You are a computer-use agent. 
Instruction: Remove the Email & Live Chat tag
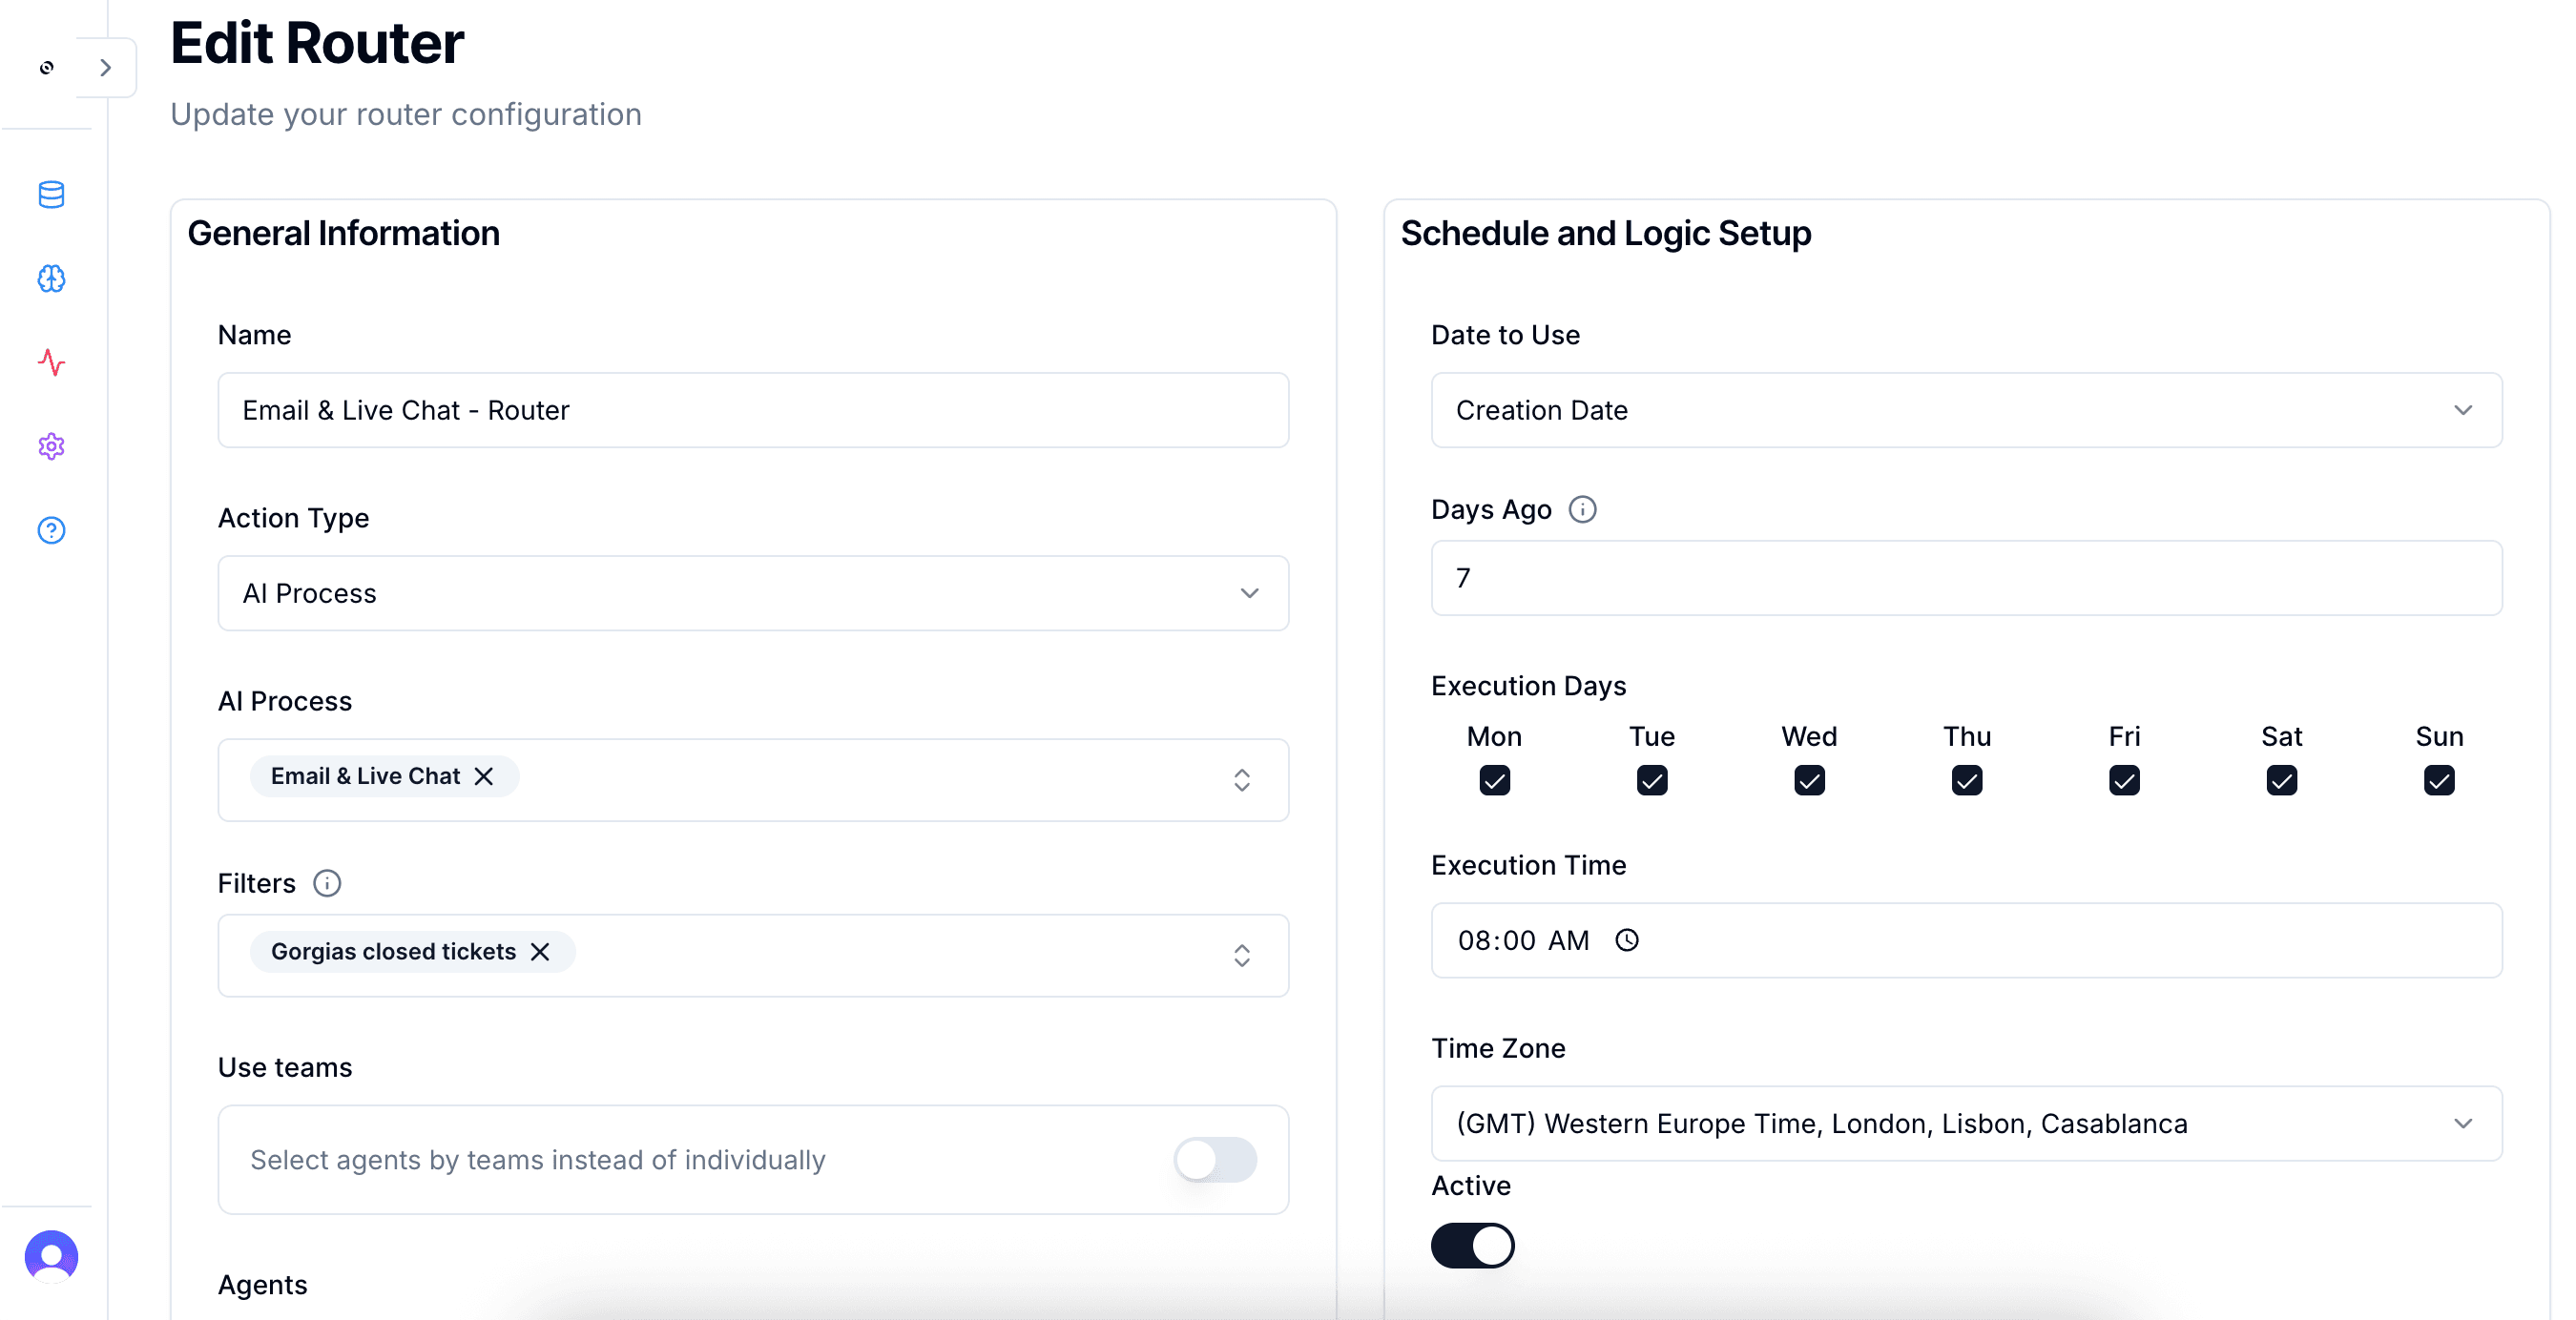coord(485,776)
